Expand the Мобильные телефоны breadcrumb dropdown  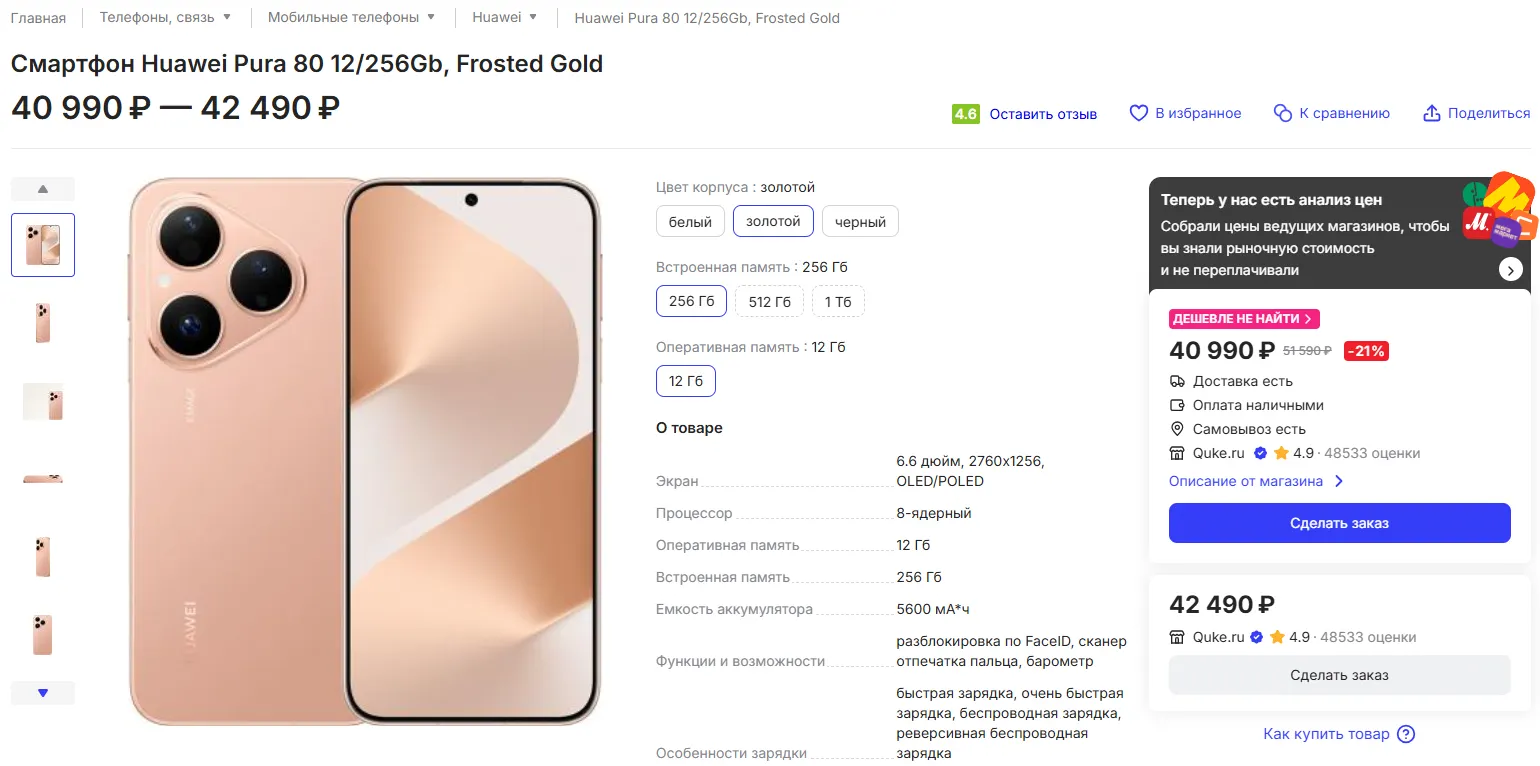point(431,17)
